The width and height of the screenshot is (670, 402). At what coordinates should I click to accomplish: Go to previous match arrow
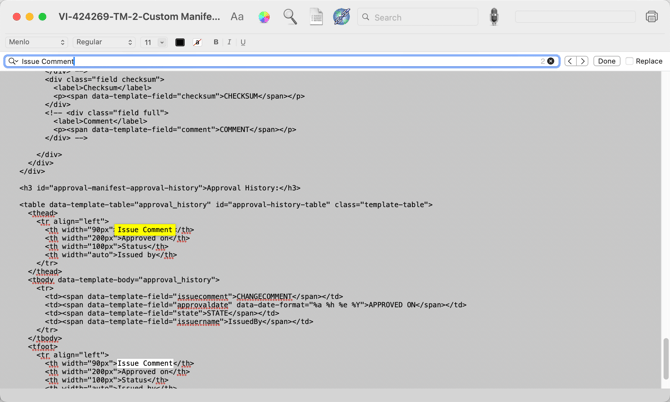tap(570, 61)
